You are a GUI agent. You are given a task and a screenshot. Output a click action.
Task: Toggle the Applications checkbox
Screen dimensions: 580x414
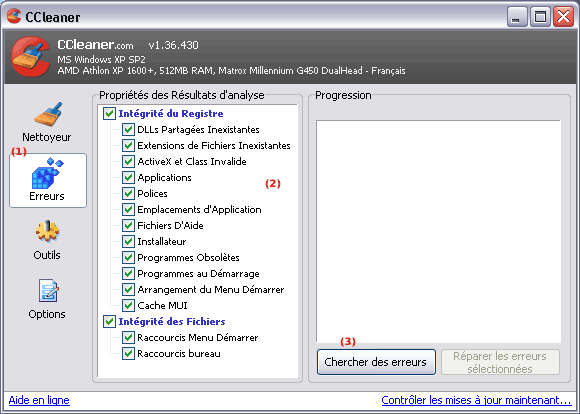point(128,178)
